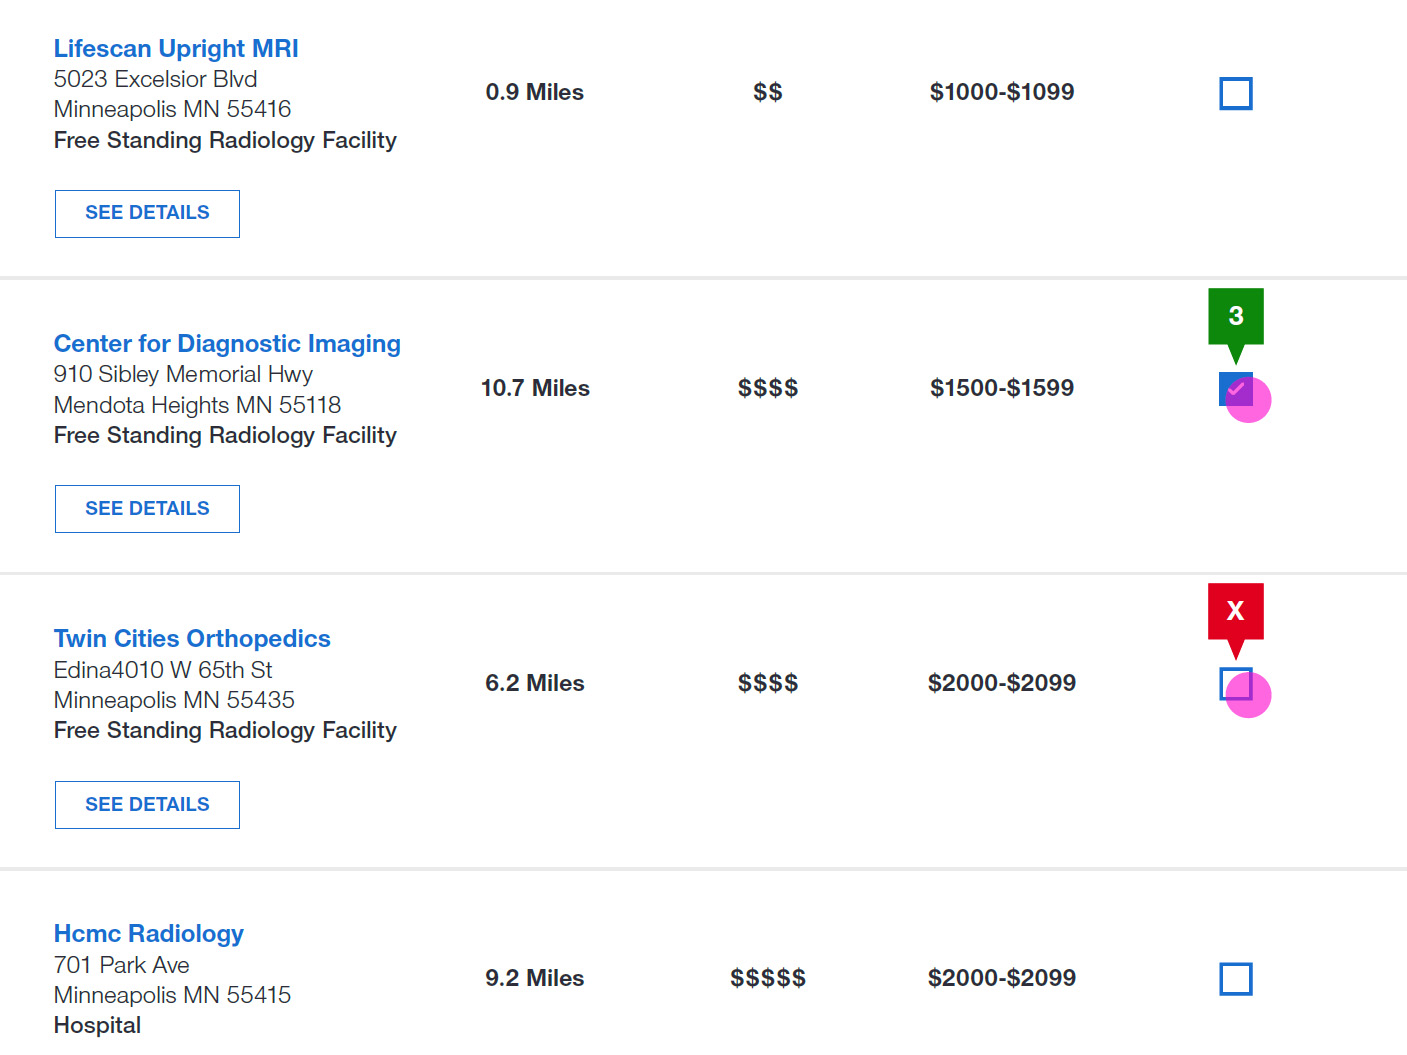Screen dimensions: 1407x1055
Task: Click the $1500-$1599 price range
Action: tap(1002, 388)
